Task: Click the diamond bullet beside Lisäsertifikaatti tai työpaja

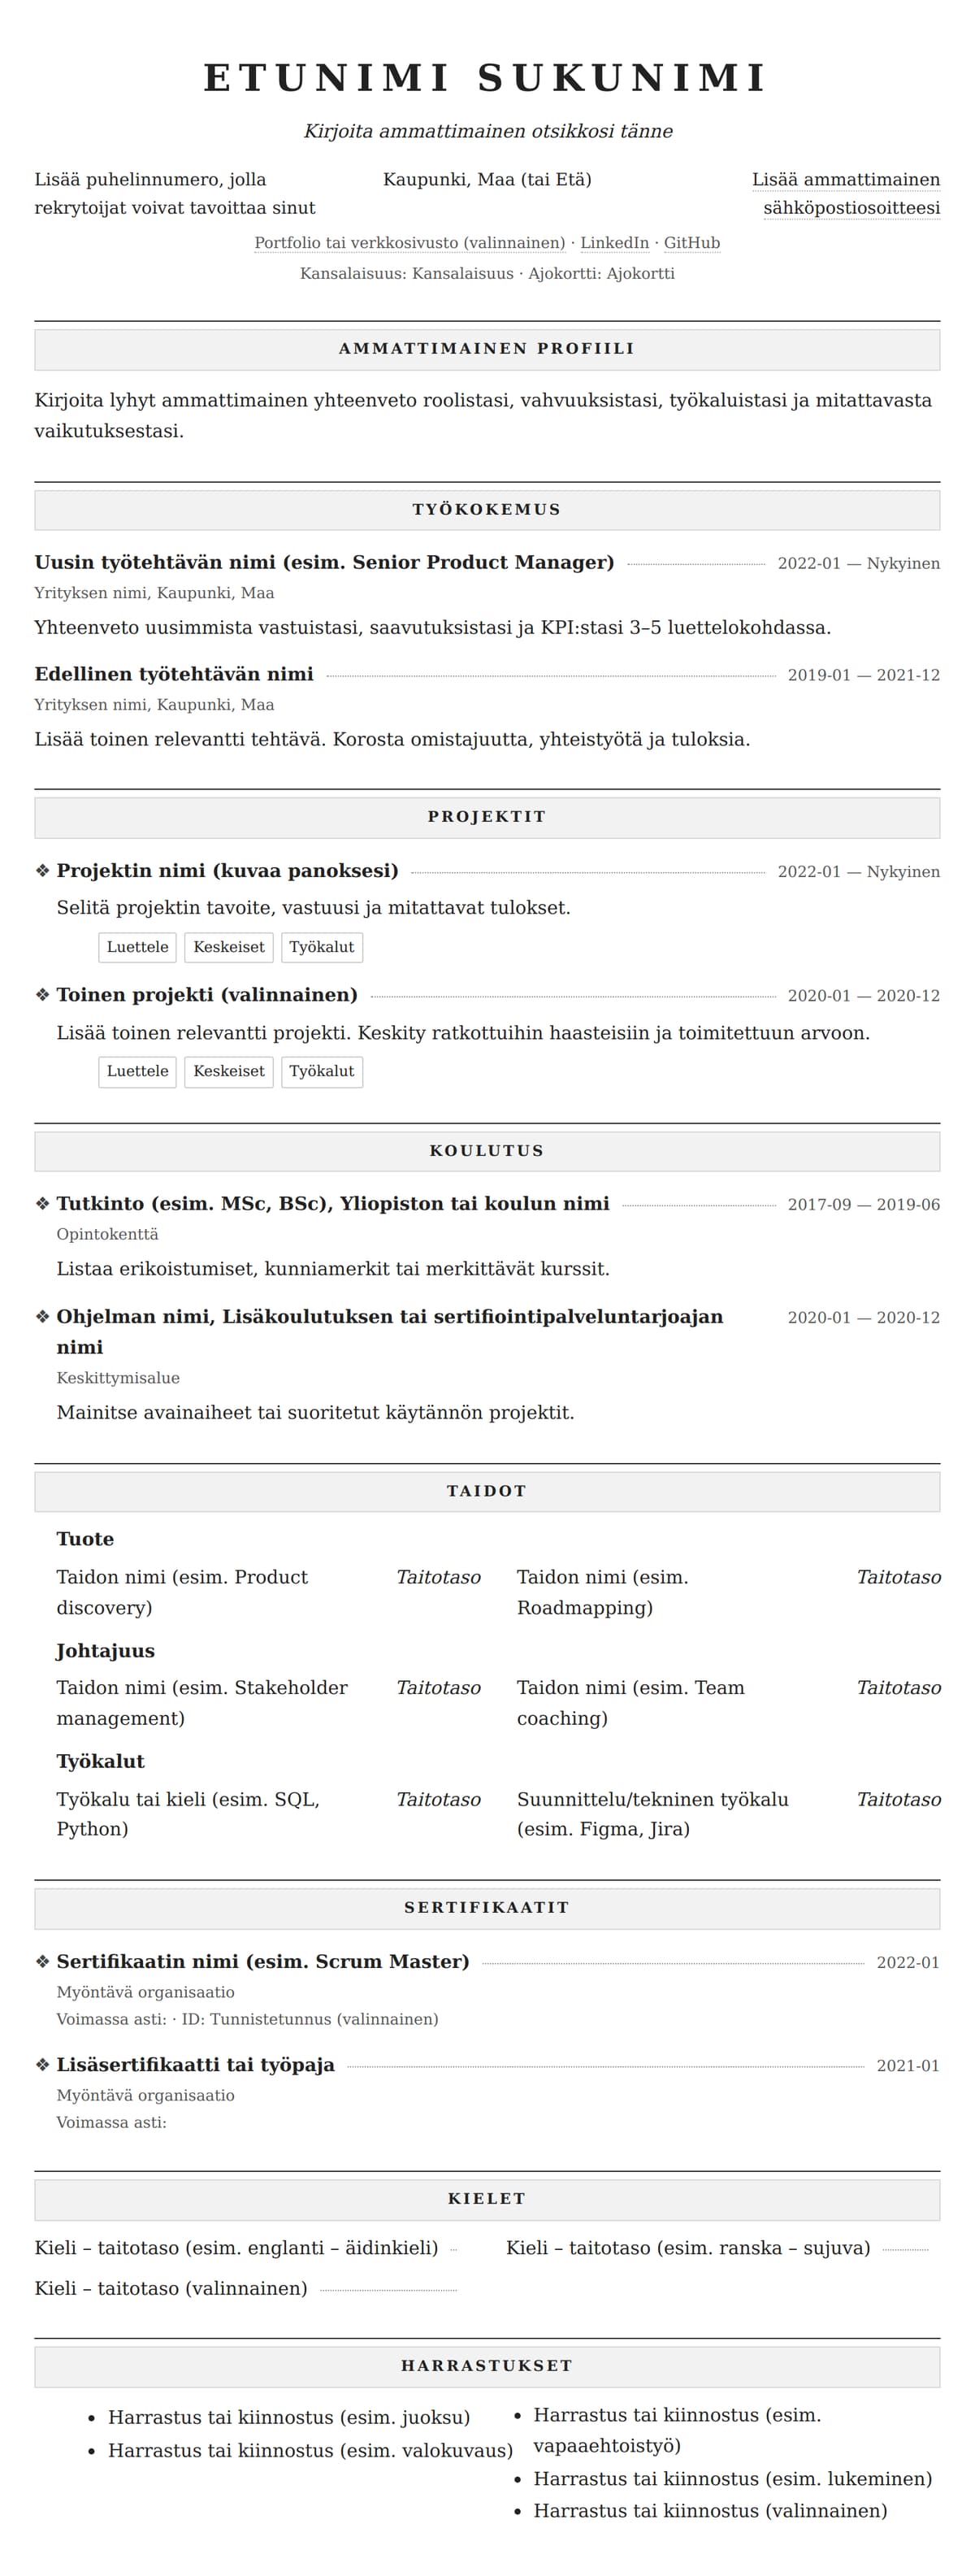Action: 42,2065
